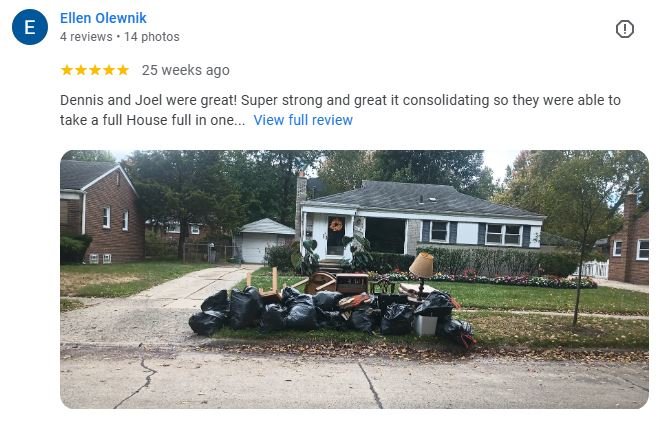Open the attached review photo
This screenshot has width=662, height=439.
354,279
